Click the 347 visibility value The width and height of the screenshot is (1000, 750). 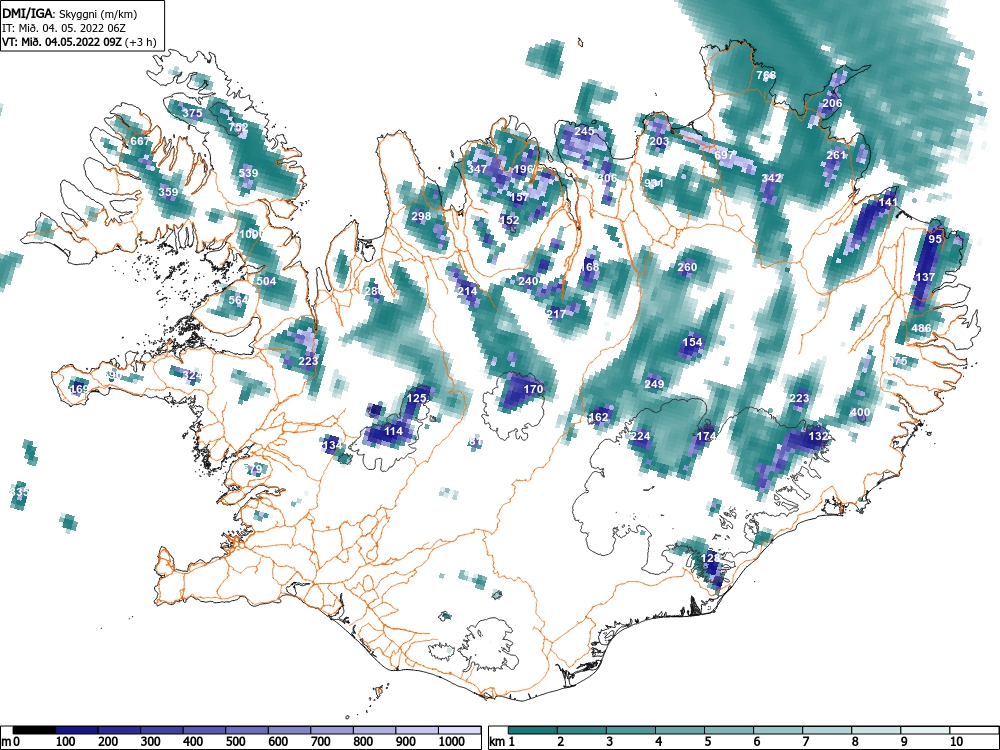477,169
